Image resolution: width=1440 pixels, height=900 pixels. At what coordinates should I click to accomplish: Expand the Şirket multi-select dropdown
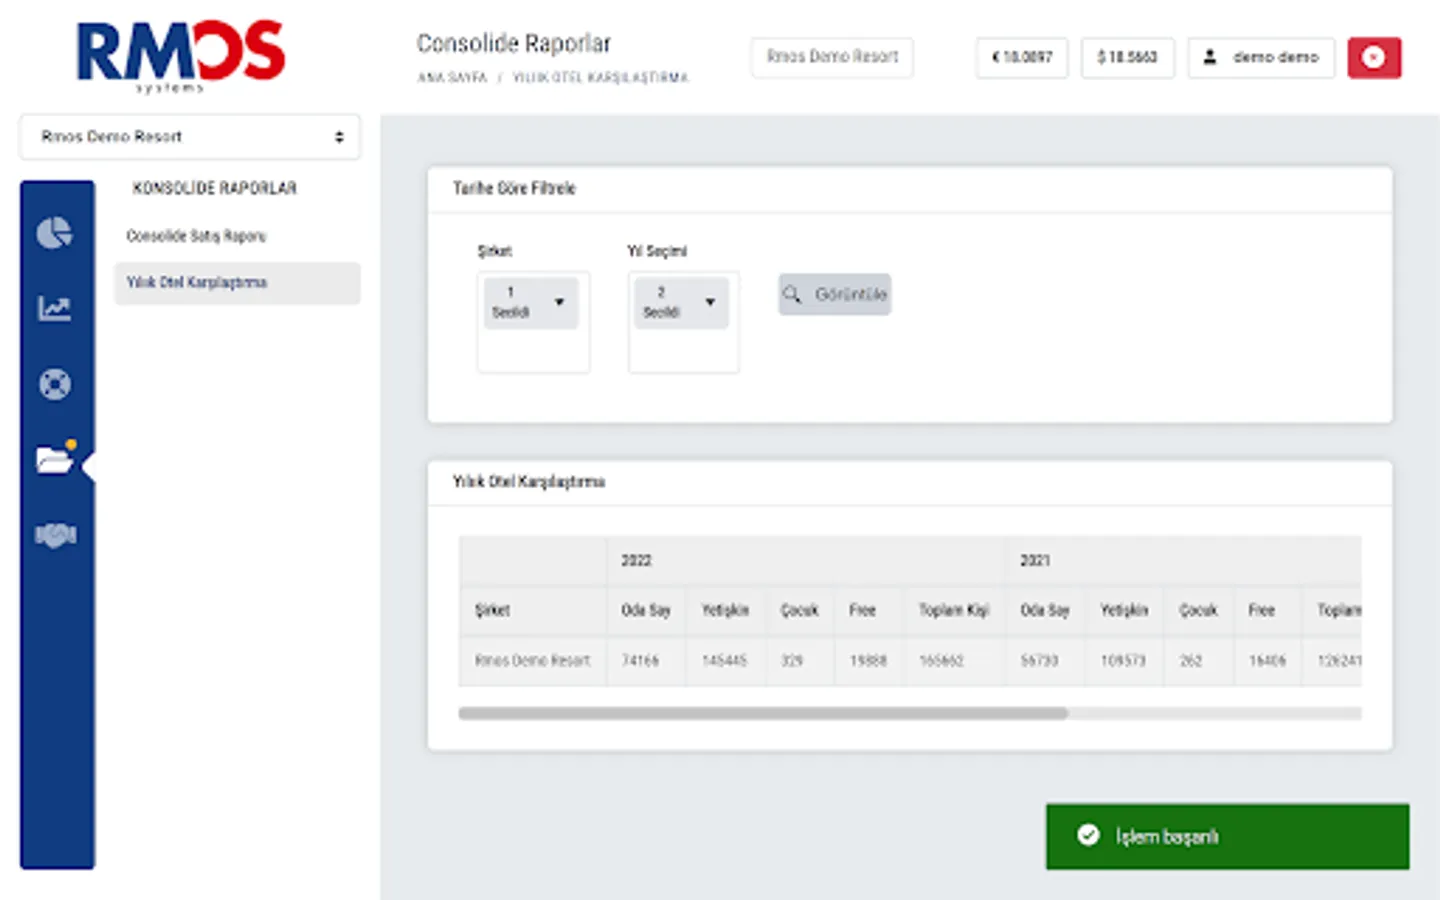point(531,302)
